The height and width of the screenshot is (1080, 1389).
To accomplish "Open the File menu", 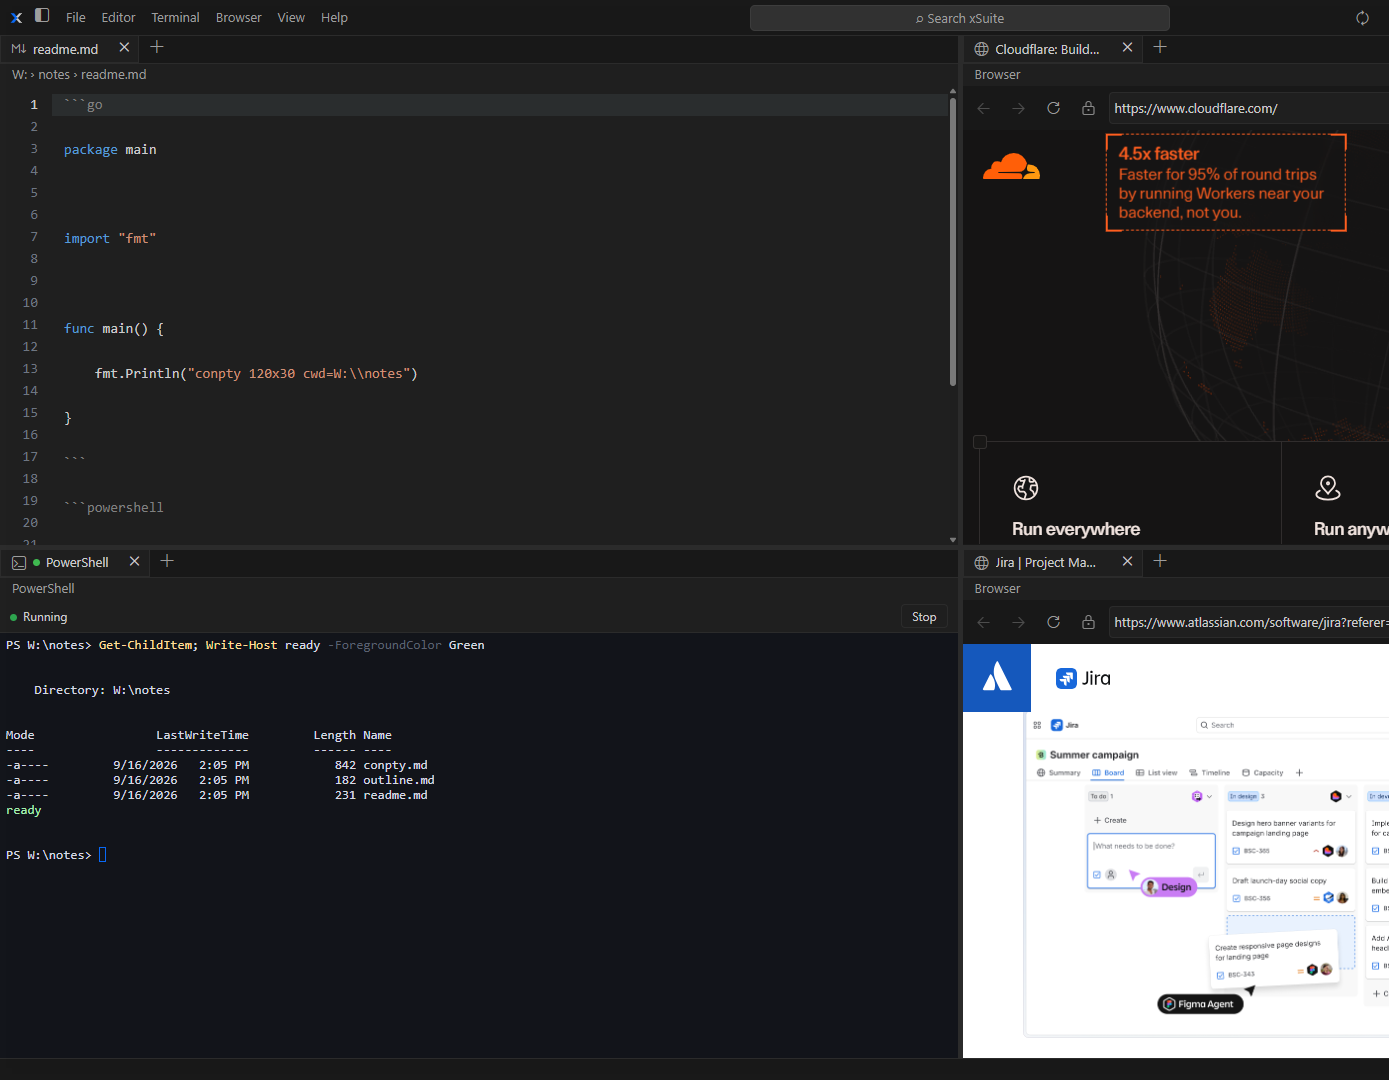I will click(x=76, y=17).
